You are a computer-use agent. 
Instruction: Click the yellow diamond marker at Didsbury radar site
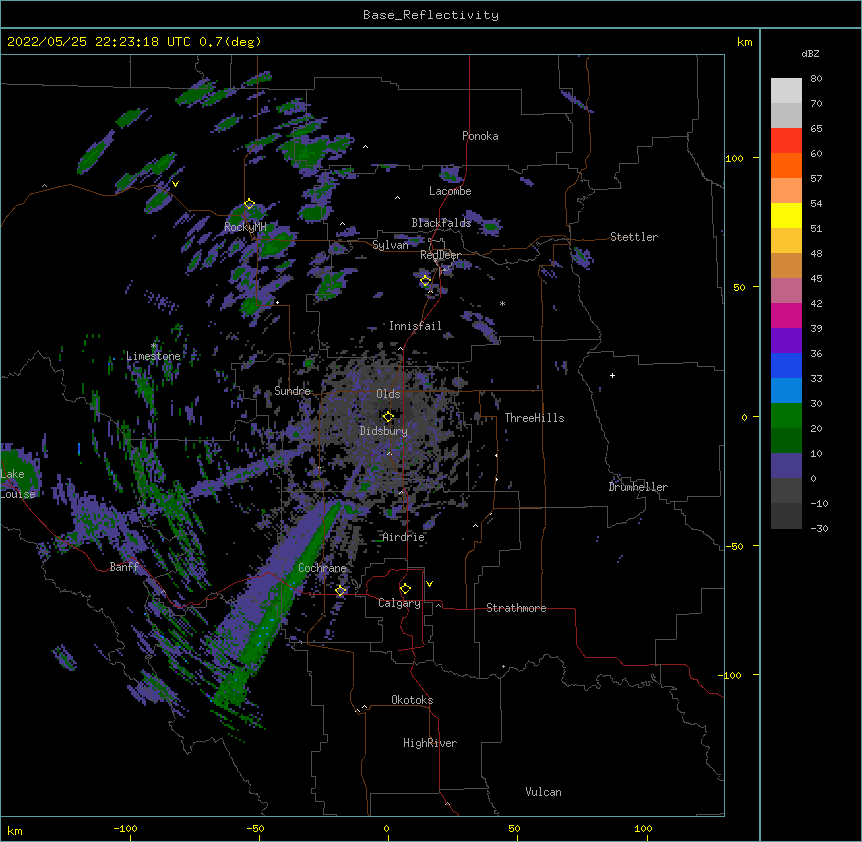(x=388, y=417)
